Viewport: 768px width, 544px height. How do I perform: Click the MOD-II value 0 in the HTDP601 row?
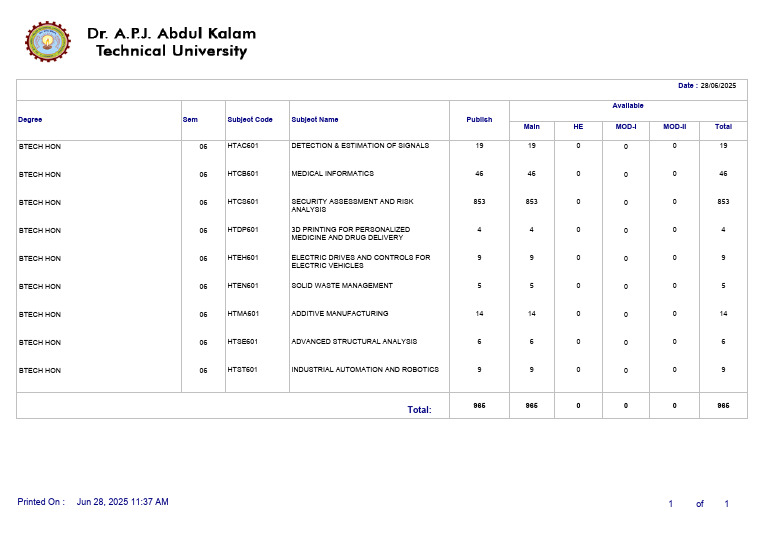pos(674,229)
